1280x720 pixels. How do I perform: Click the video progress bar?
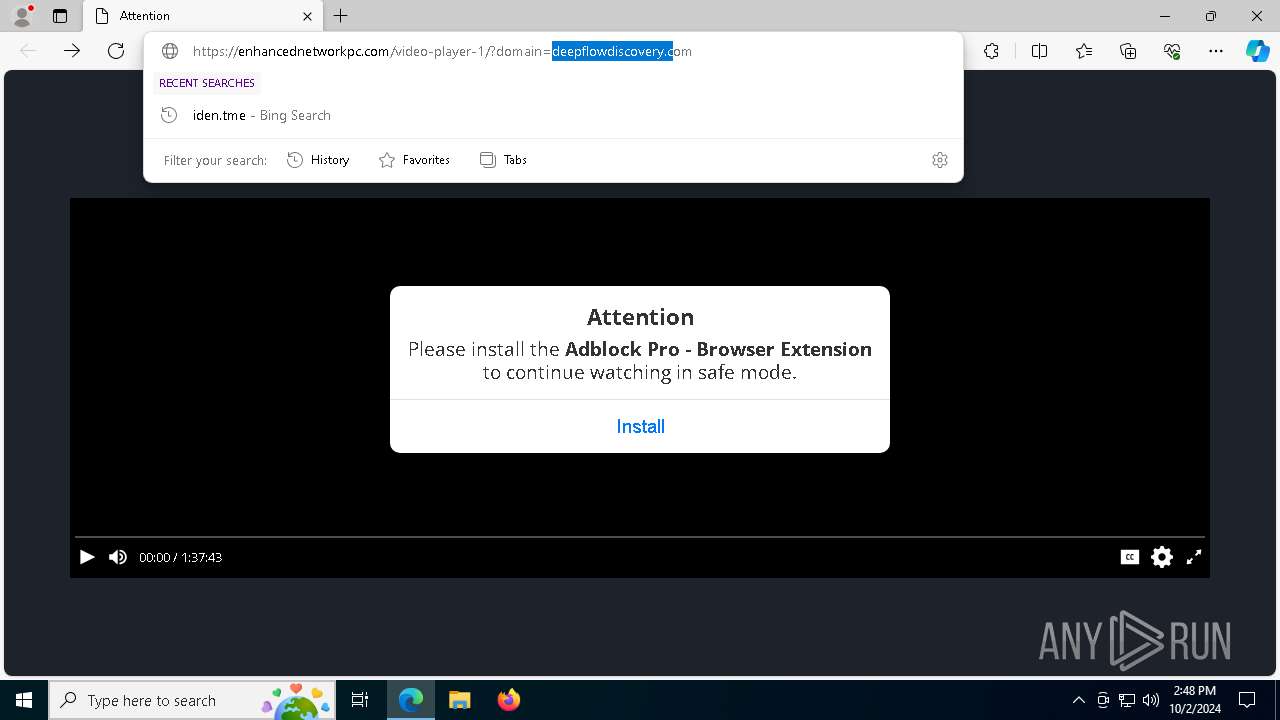(640, 538)
